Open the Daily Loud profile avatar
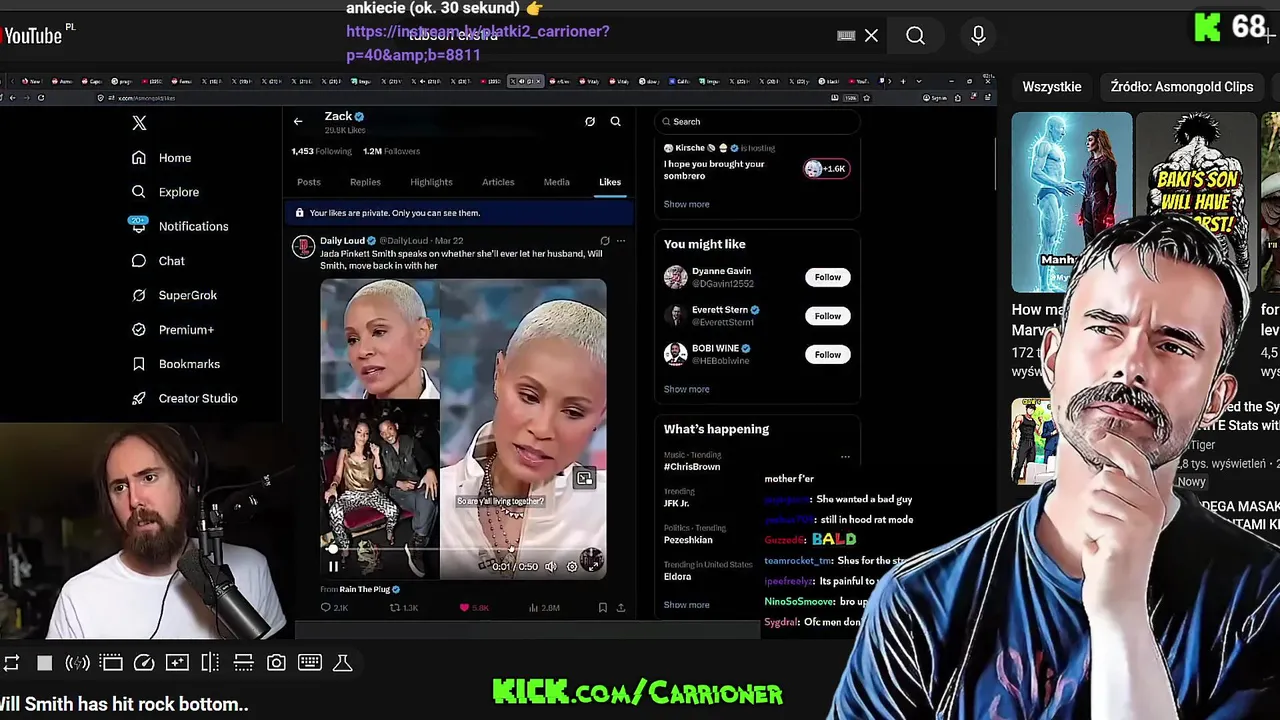Screen dimensions: 1280x720 (x=303, y=246)
